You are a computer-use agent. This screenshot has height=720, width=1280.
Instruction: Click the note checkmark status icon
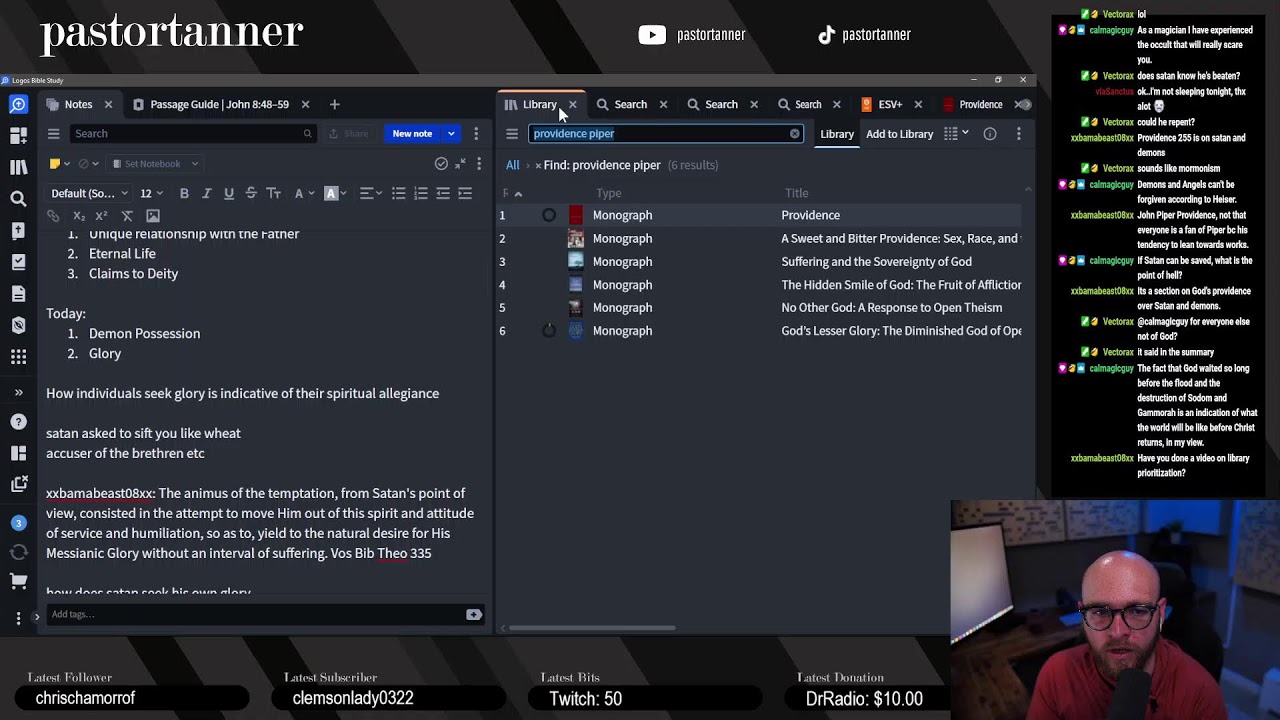pos(441,164)
